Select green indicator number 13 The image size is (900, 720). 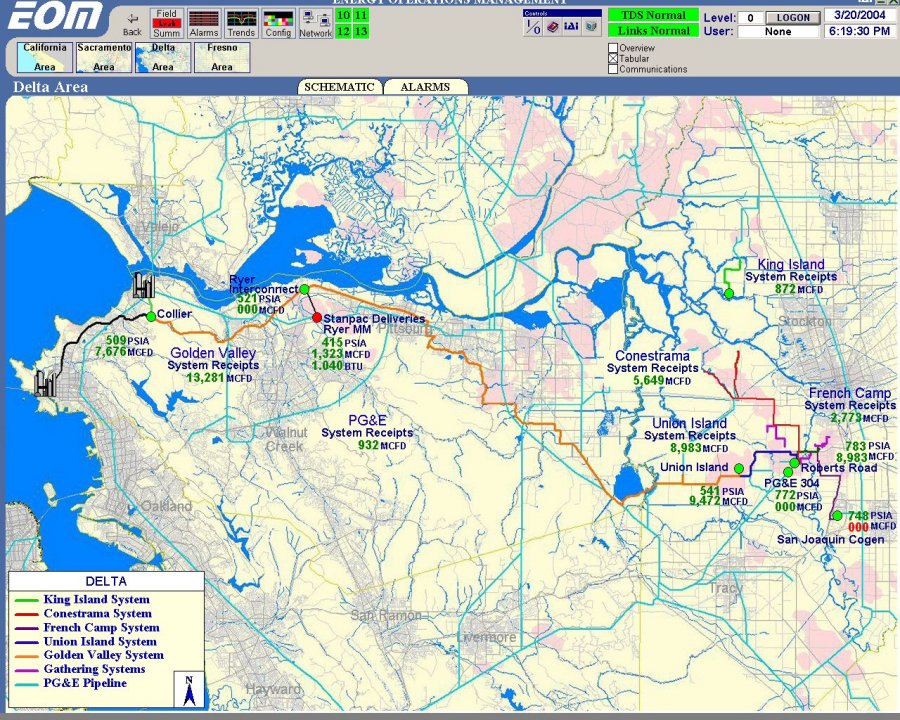click(x=361, y=32)
